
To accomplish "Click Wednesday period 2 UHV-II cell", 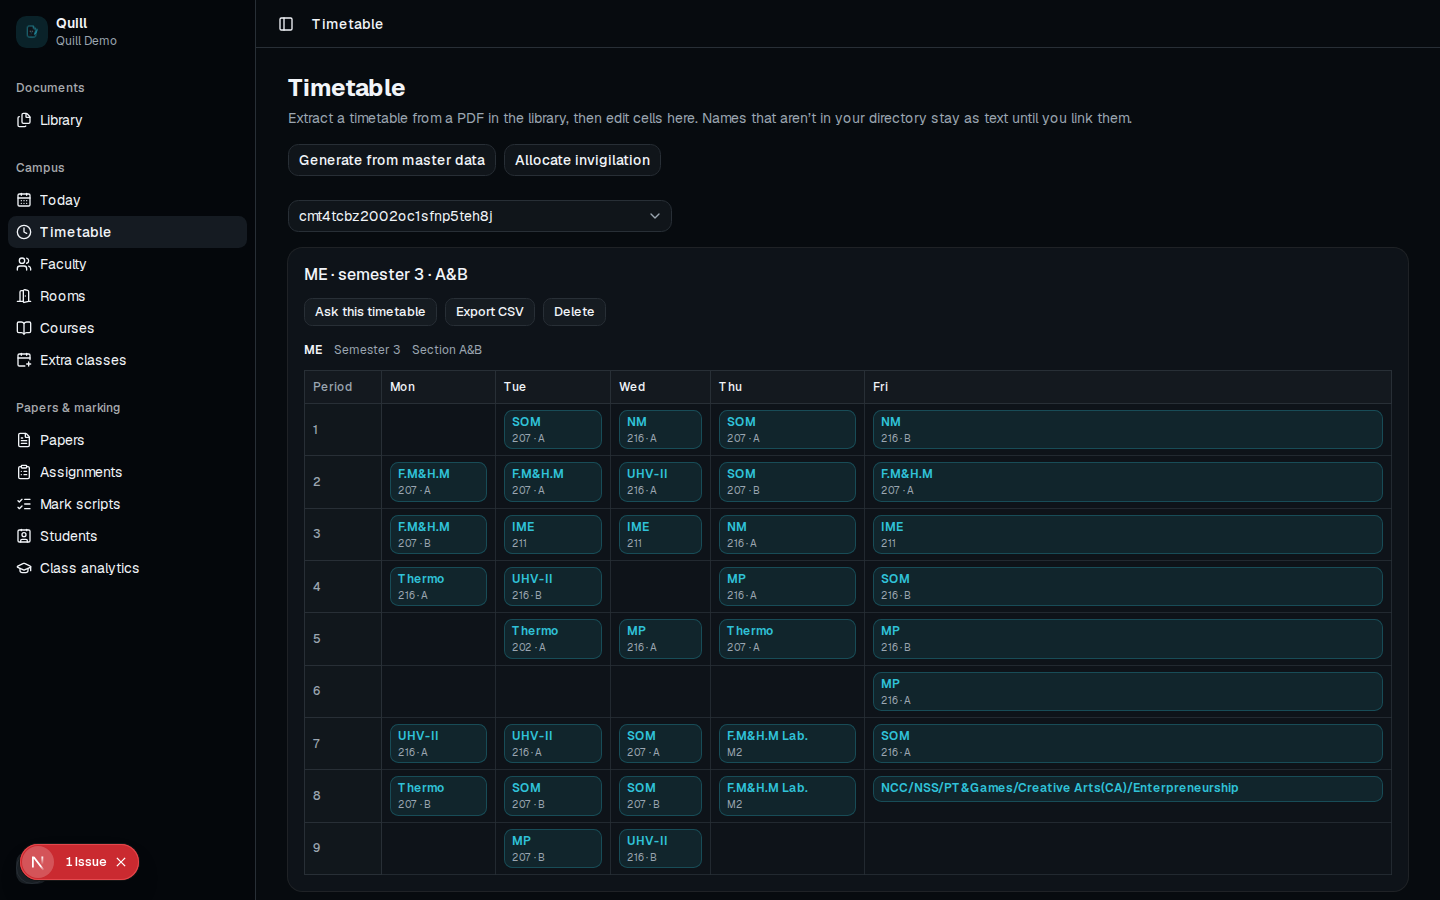I will pos(660,482).
